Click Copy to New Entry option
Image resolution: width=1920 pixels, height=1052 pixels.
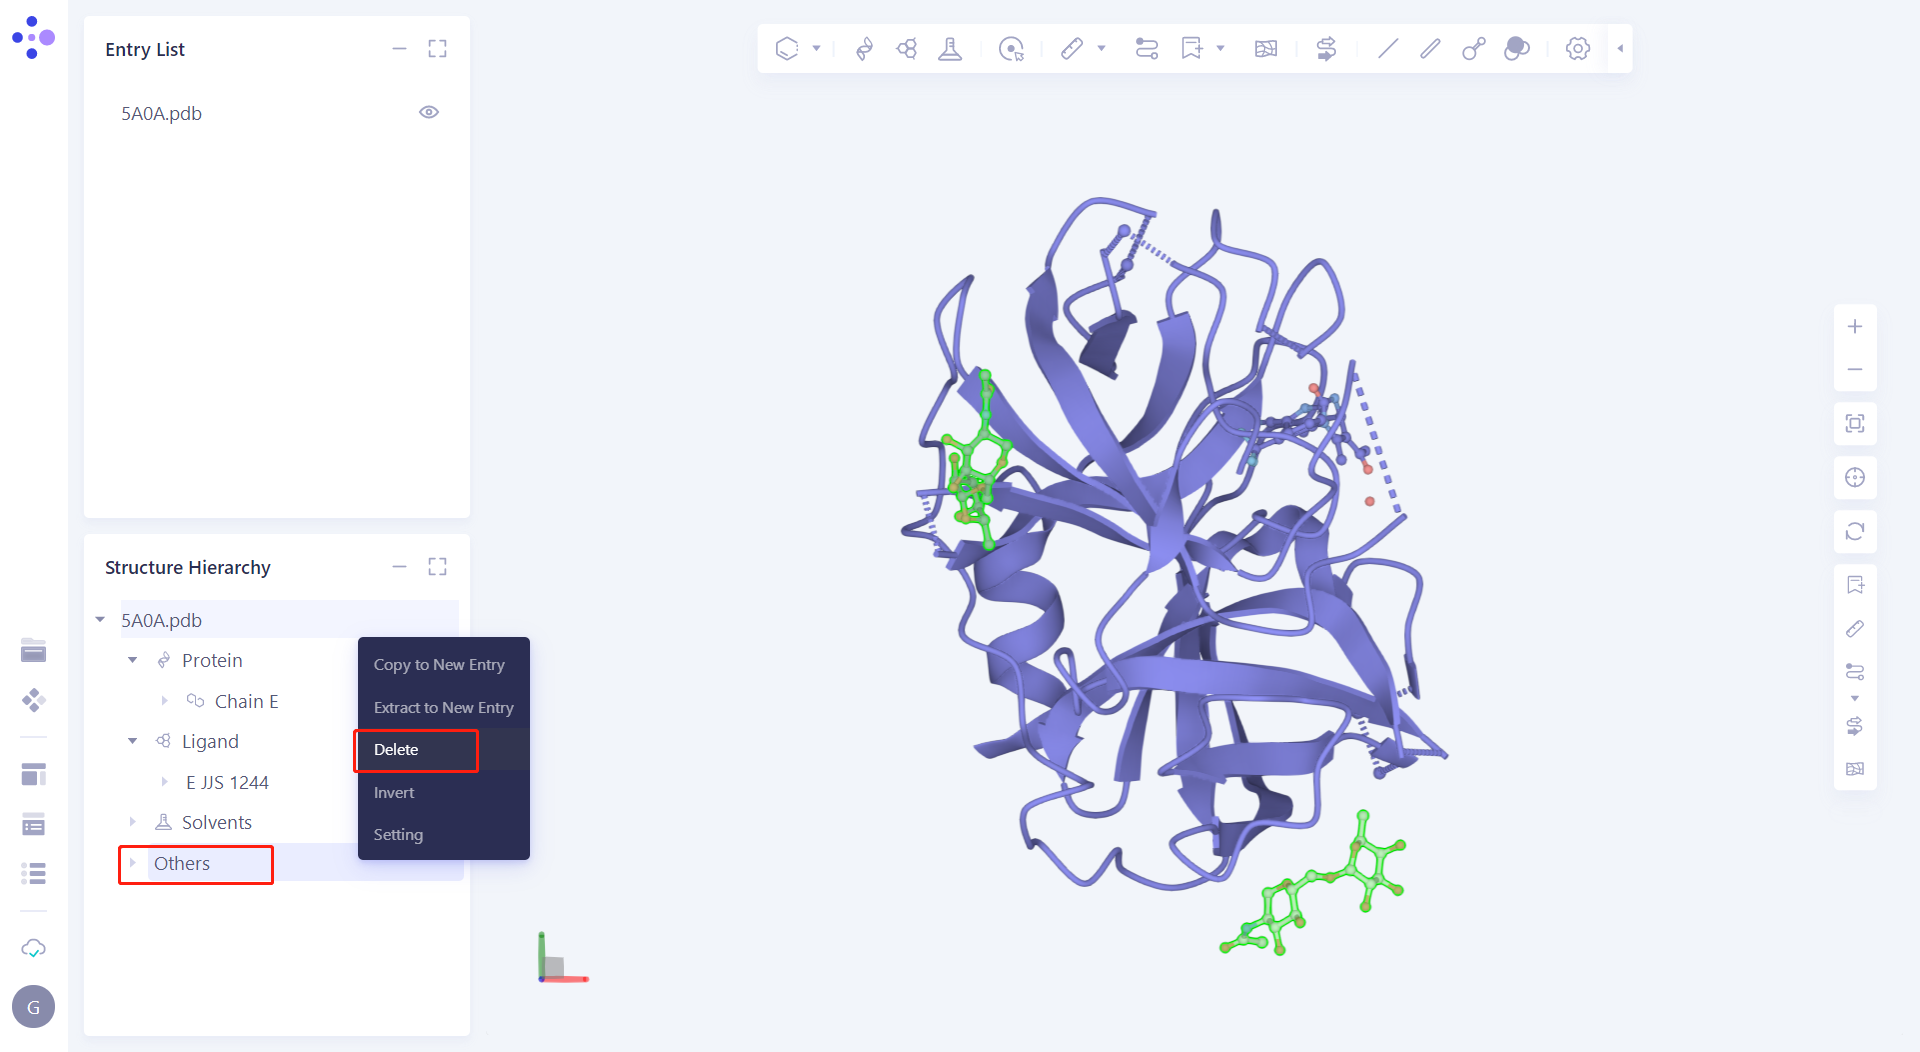439,664
